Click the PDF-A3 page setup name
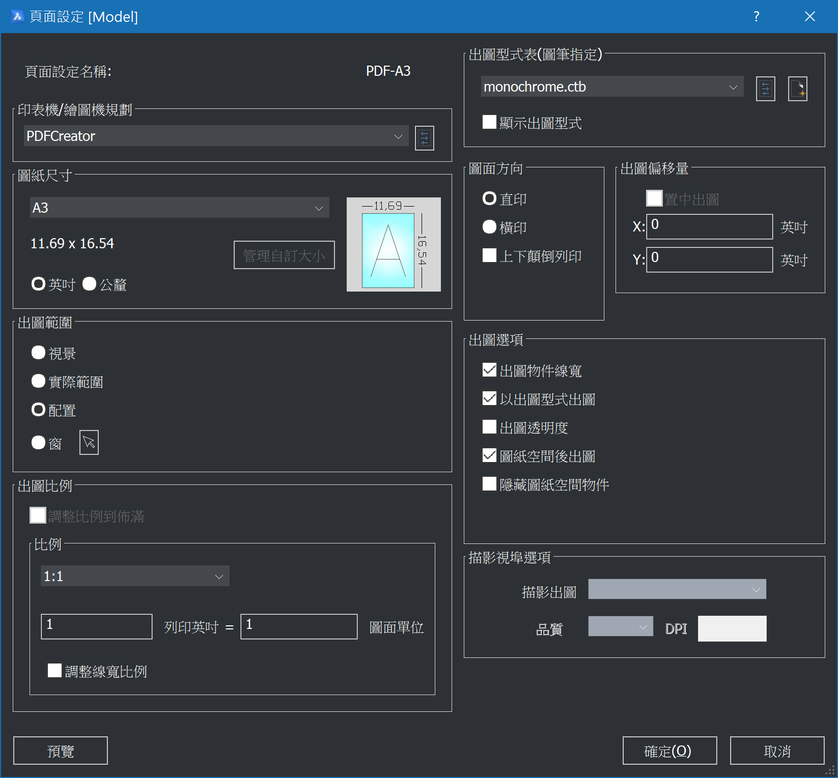838x778 pixels. (x=388, y=71)
